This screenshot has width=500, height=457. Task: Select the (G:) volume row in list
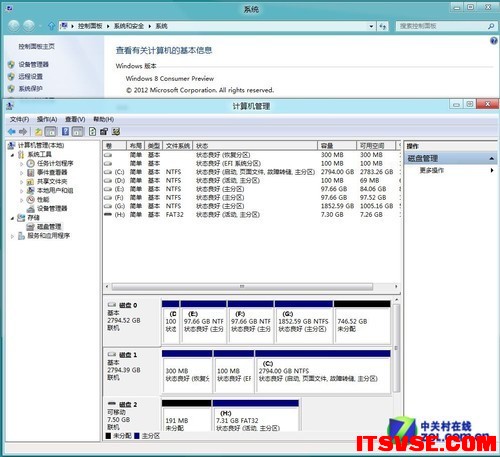click(252, 206)
